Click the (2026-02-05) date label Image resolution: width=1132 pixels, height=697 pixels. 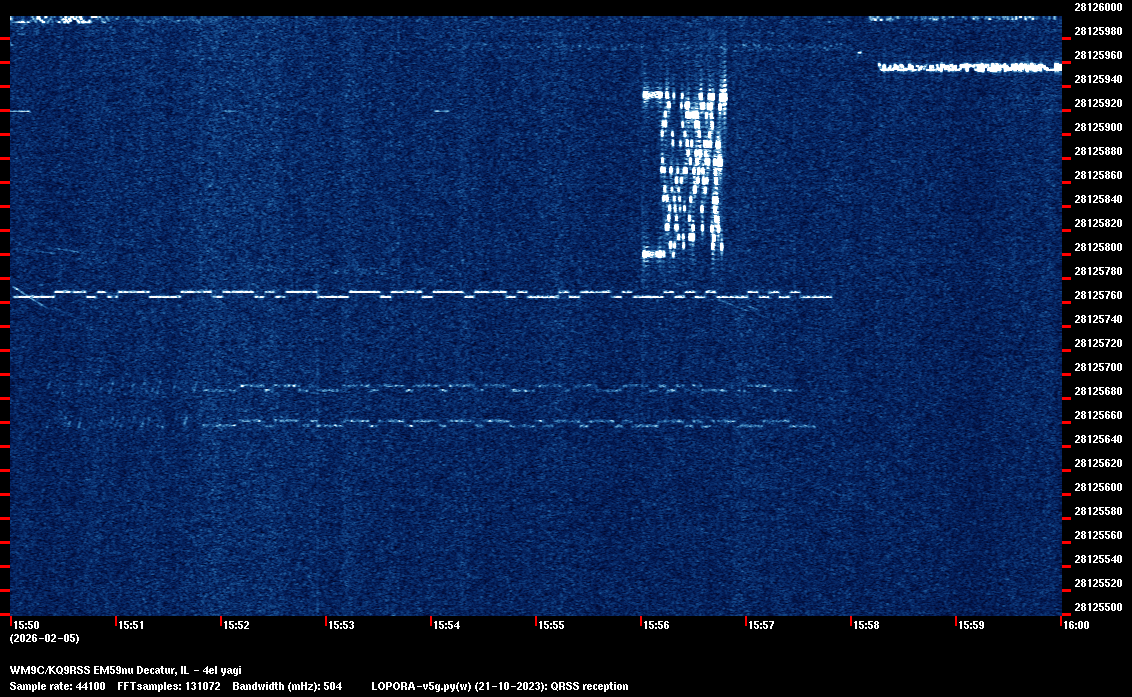tap(44, 638)
